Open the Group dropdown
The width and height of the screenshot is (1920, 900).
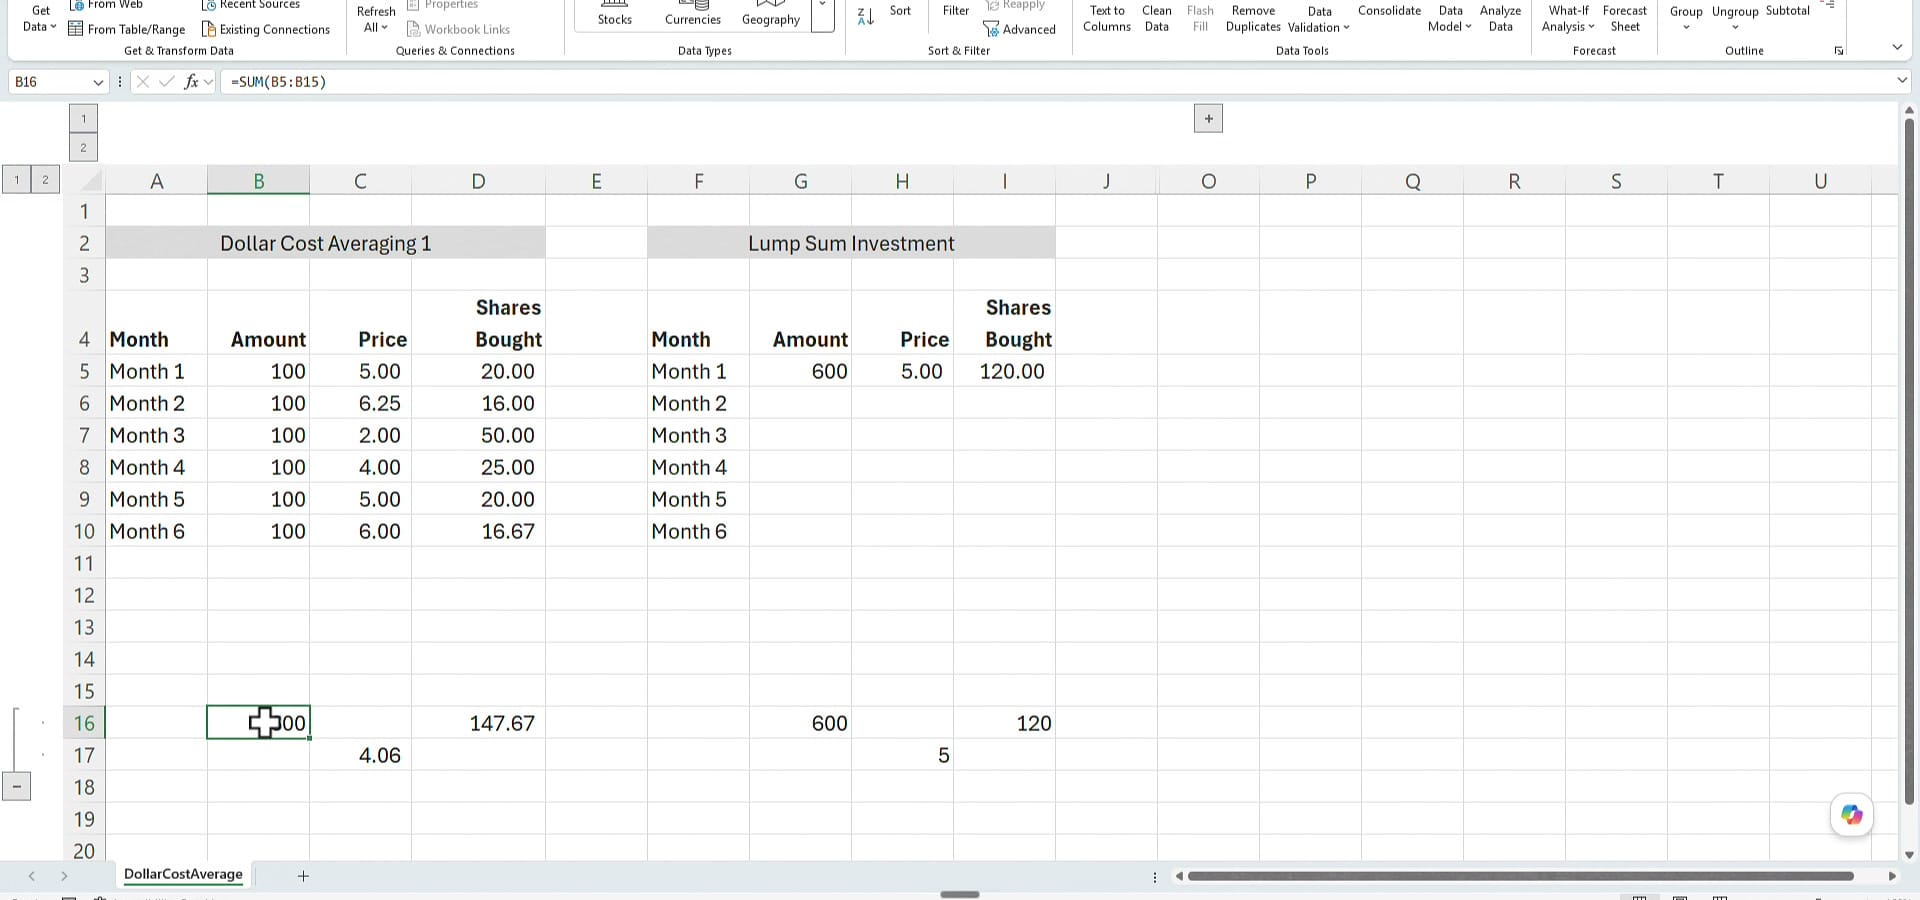coord(1686,18)
